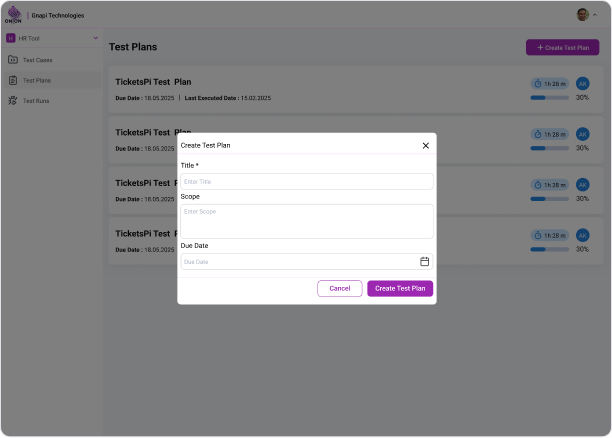Click the Onion logo in header
Image resolution: width=612 pixels, height=438 pixels.
tap(13, 15)
